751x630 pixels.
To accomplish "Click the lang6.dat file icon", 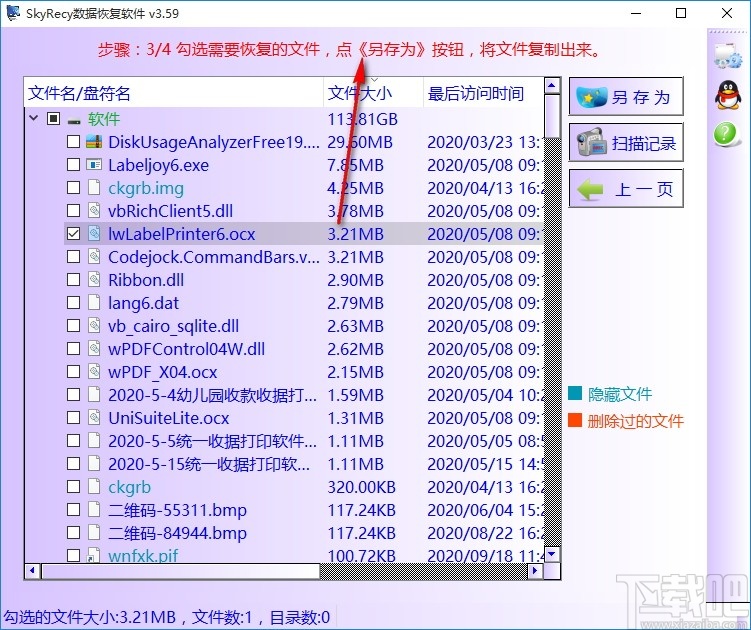I will (x=94, y=303).
